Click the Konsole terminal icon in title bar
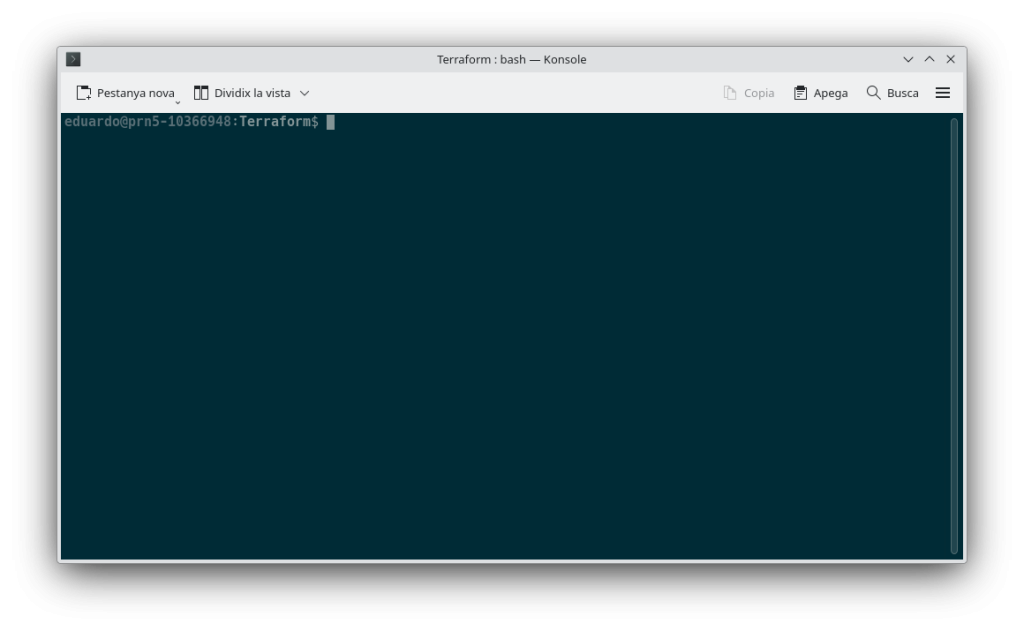The image size is (1024, 631). pyautogui.click(x=73, y=59)
